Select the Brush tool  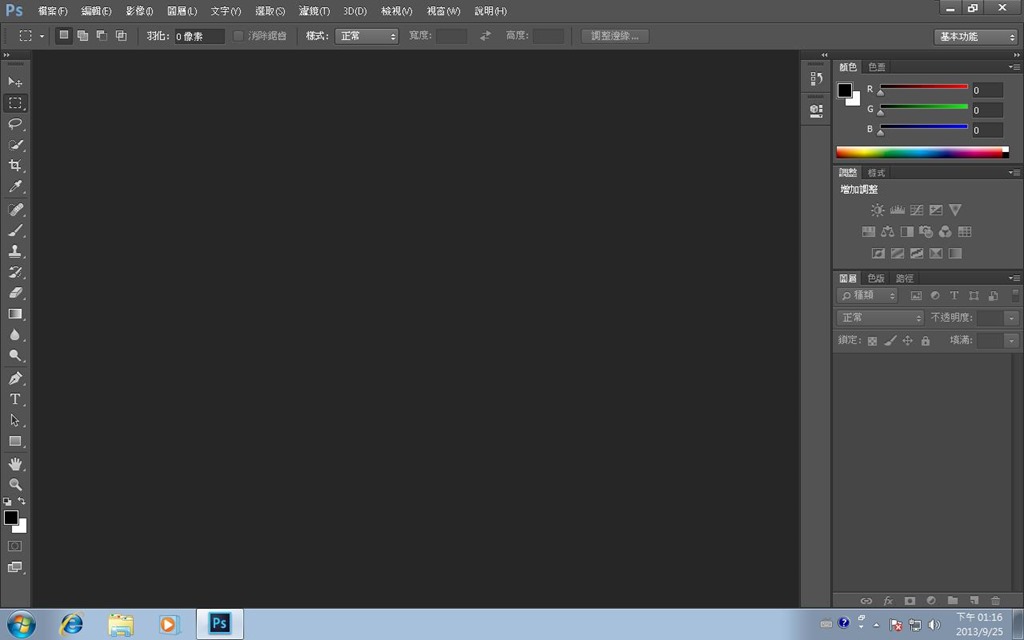[15, 231]
